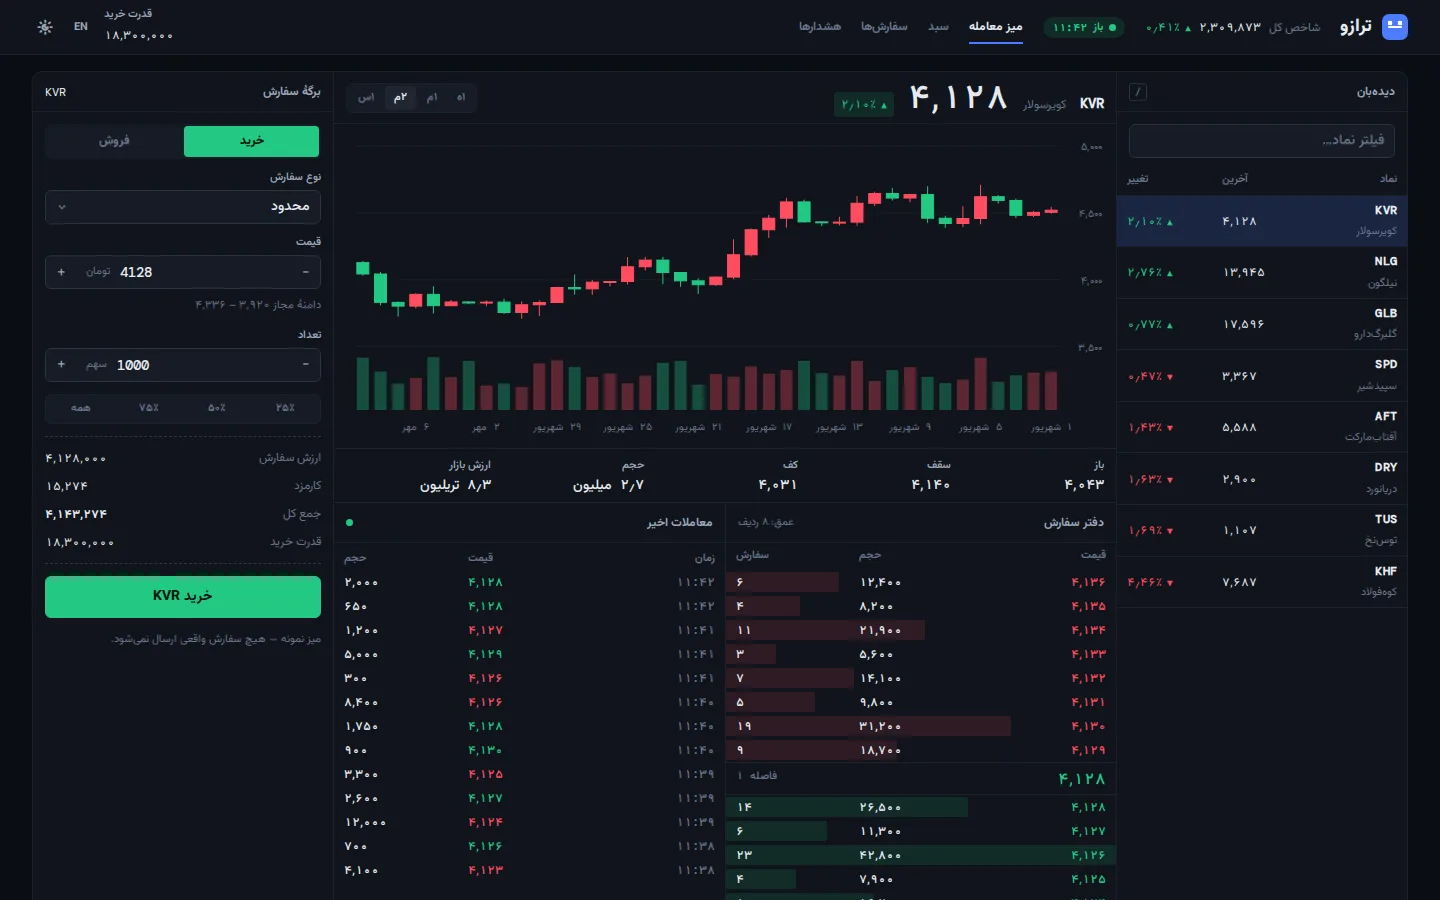The image size is (1440, 900).
Task: Set quantity to ۷۵٪ of buying power
Action: (149, 408)
